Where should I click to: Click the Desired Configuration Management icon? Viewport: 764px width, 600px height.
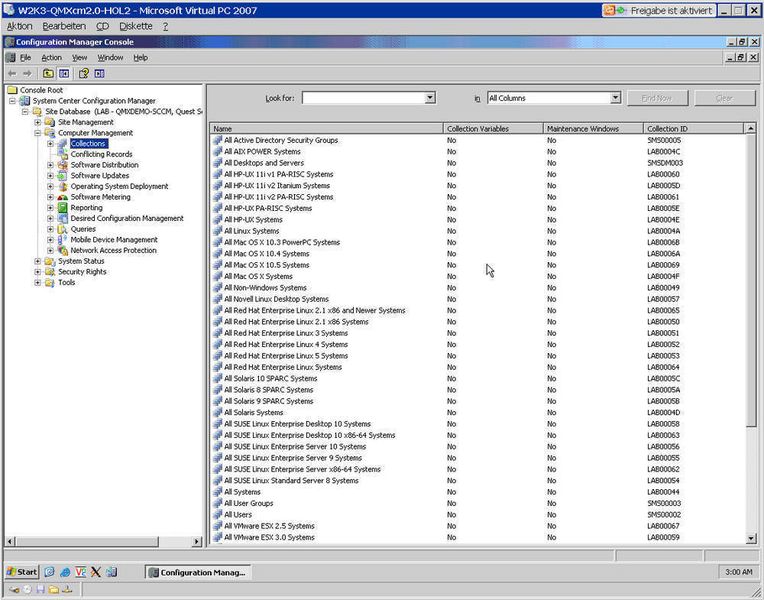tap(62, 219)
